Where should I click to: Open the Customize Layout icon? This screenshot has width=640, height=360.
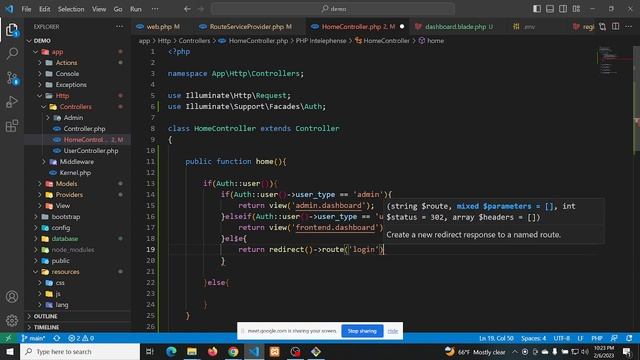click(576, 9)
